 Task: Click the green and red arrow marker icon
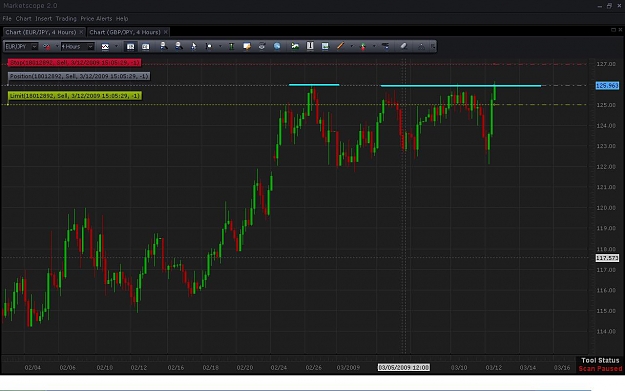pyautogui.click(x=363, y=47)
